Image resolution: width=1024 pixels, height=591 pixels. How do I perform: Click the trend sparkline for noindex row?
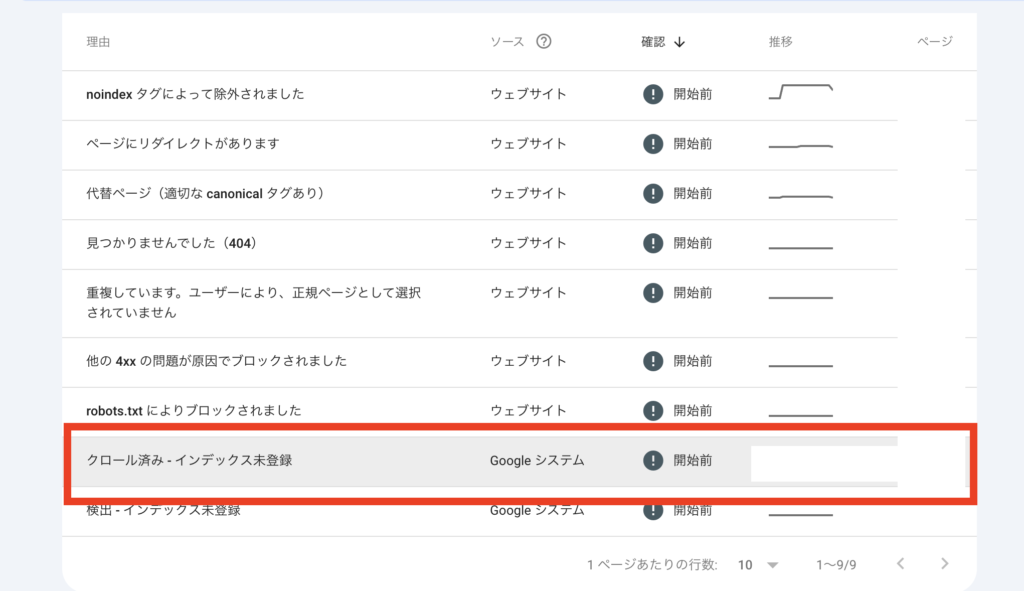[x=800, y=93]
